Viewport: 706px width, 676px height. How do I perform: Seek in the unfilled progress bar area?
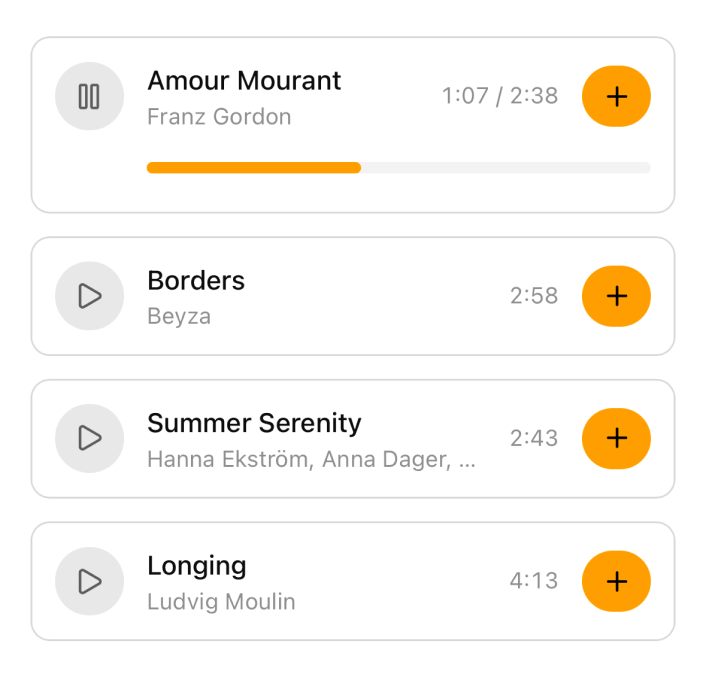pos(505,168)
